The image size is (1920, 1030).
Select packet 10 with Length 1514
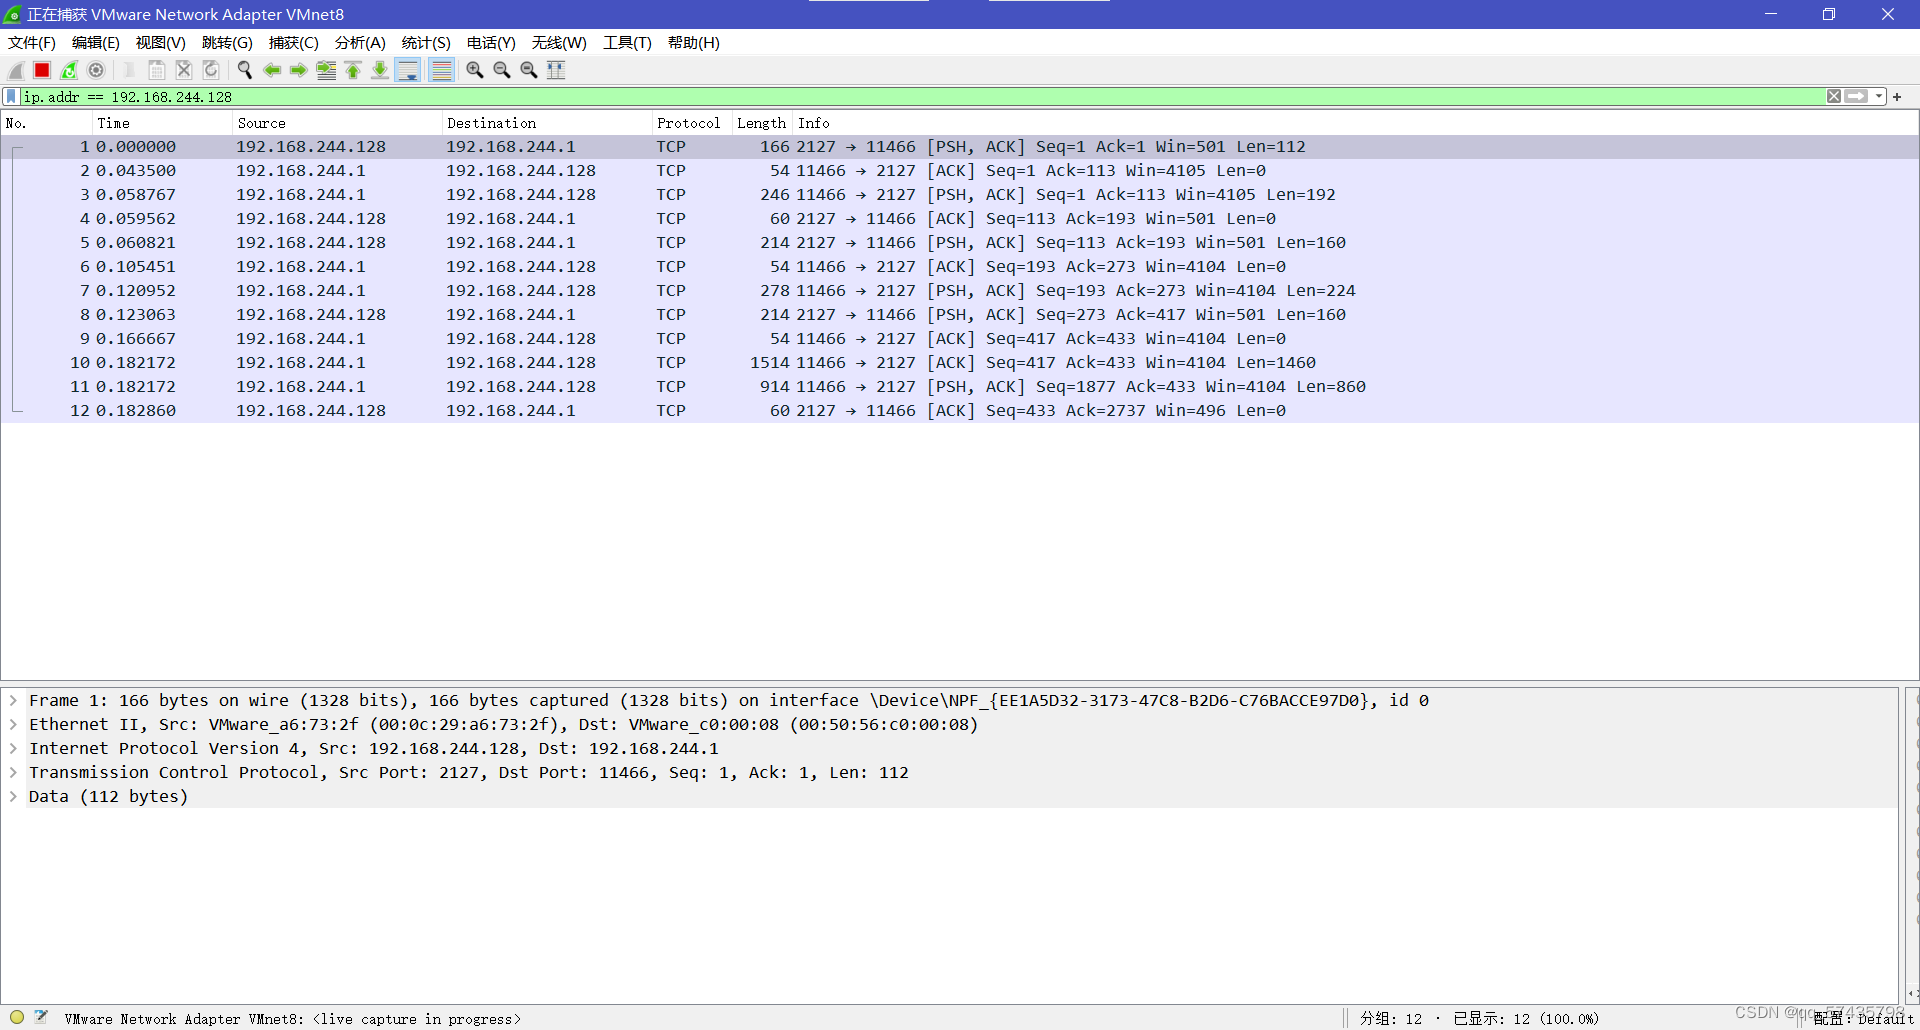960,363
